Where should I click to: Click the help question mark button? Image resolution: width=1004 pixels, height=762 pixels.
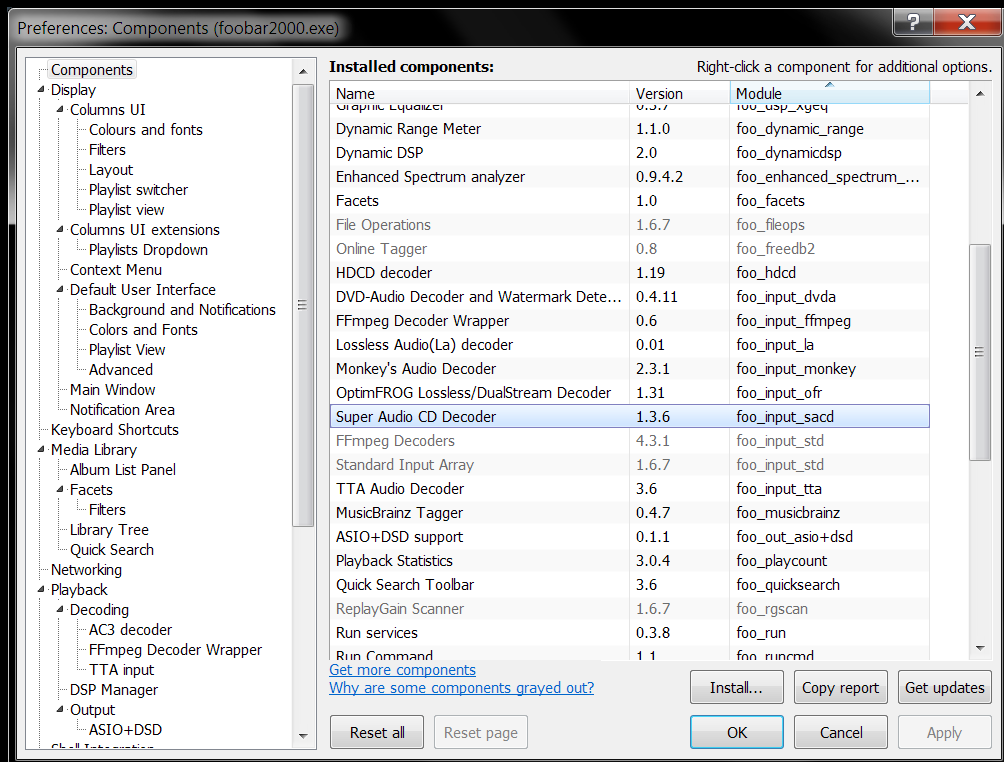click(915, 20)
